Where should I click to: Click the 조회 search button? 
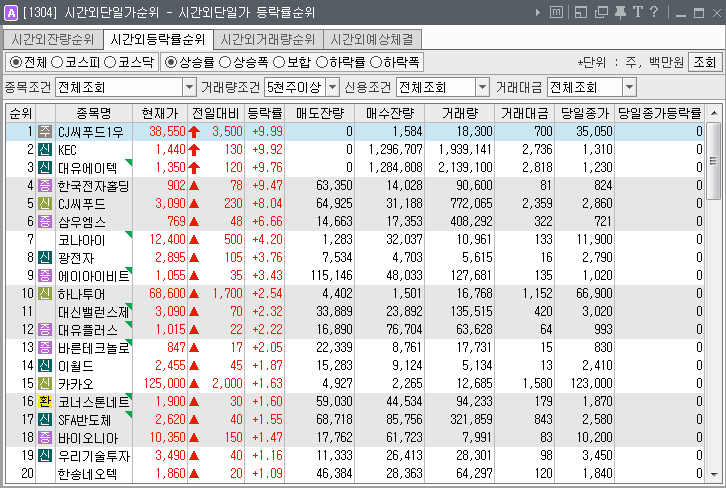pos(705,62)
